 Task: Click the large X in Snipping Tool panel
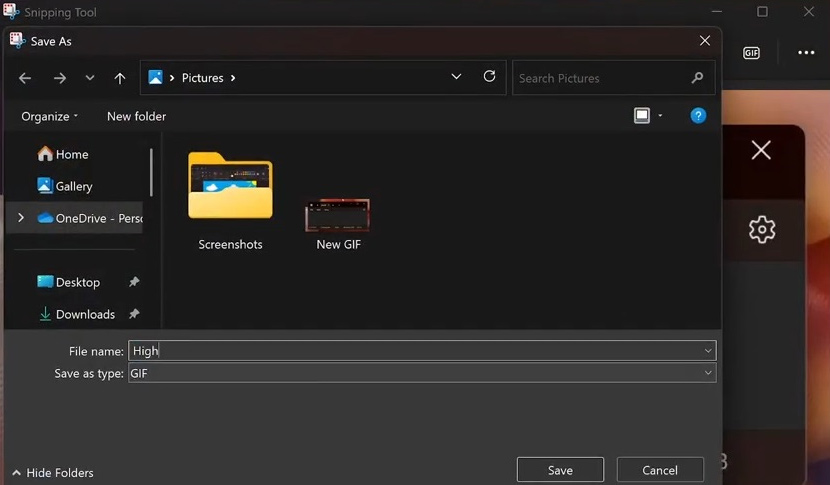pyautogui.click(x=761, y=150)
